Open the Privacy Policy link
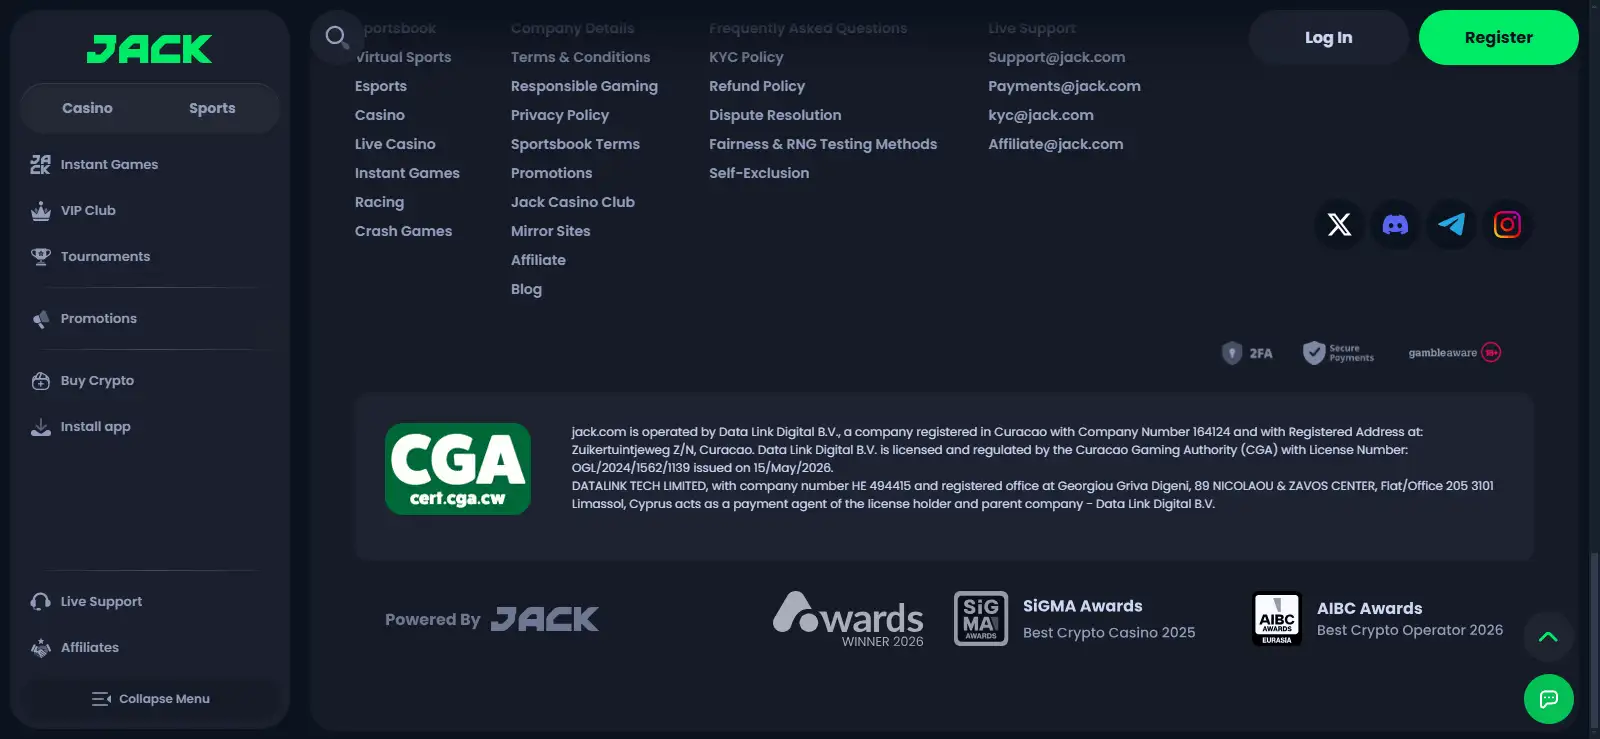Image resolution: width=1600 pixels, height=739 pixels. (560, 115)
